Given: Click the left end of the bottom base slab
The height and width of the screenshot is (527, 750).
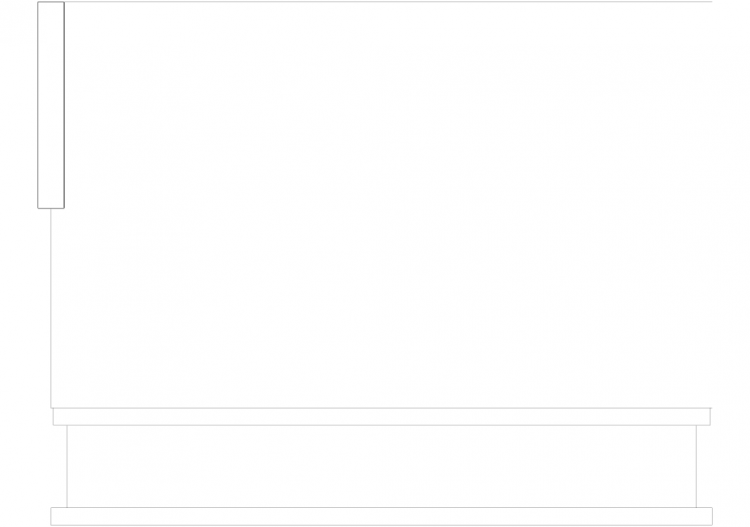Looking at the screenshot, I should point(51,516).
